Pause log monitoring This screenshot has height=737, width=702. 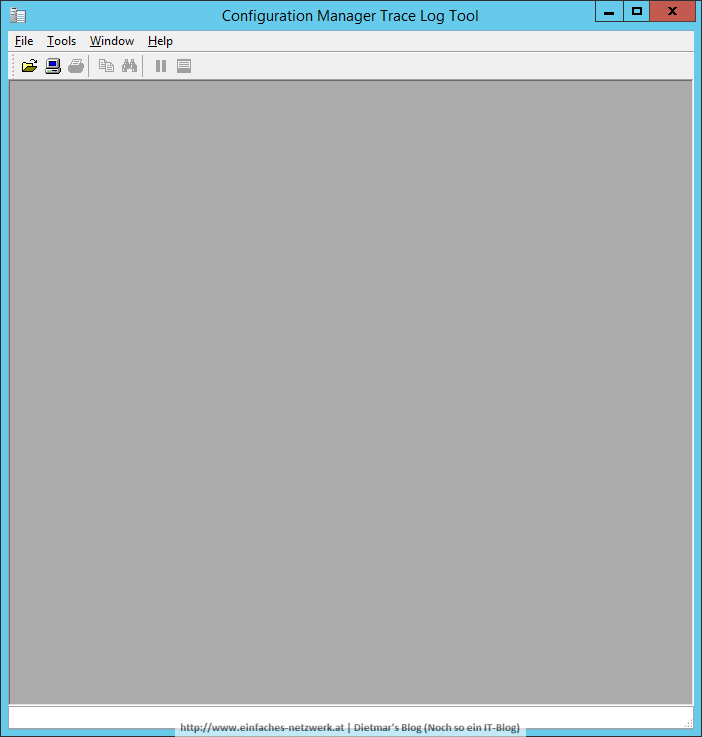point(161,66)
